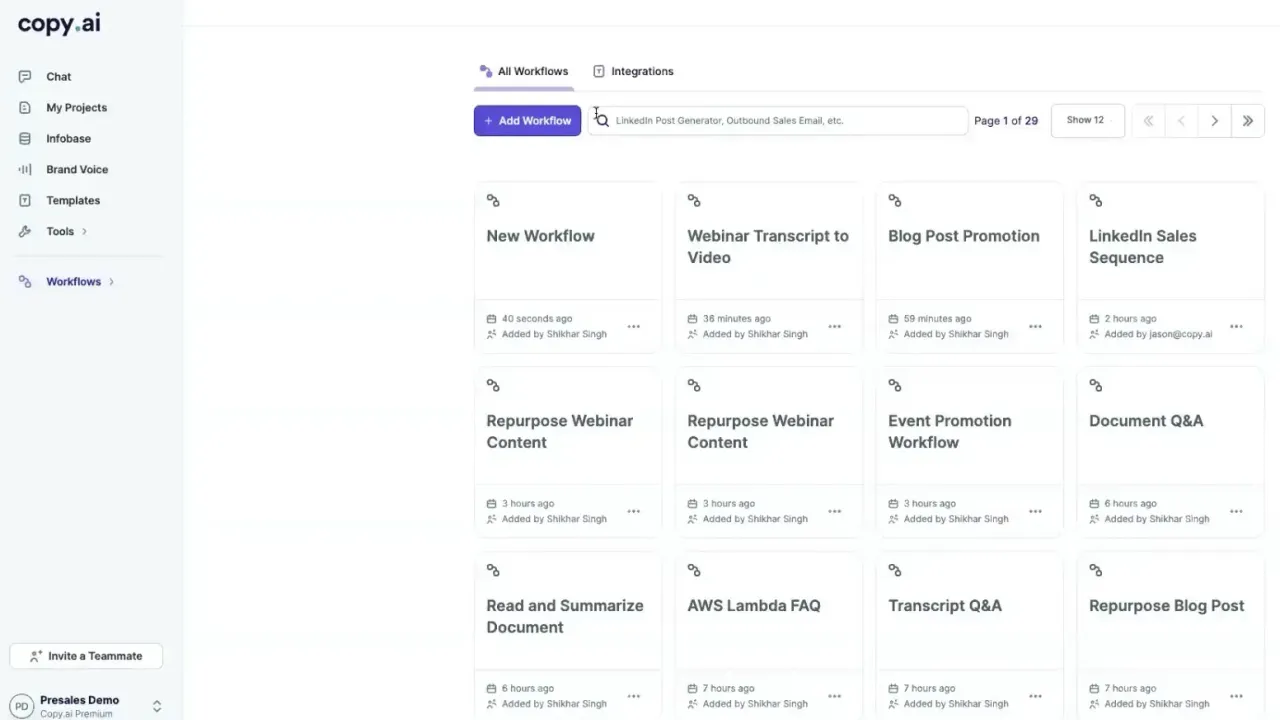Open Infobase from the sidebar
This screenshot has width=1280, height=720.
68,138
